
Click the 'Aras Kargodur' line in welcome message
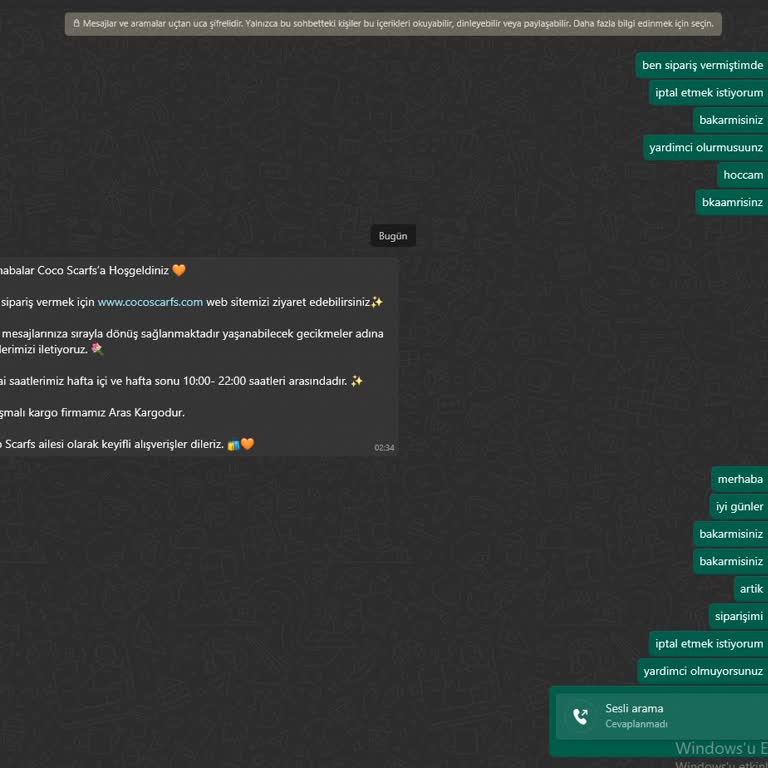coord(93,412)
